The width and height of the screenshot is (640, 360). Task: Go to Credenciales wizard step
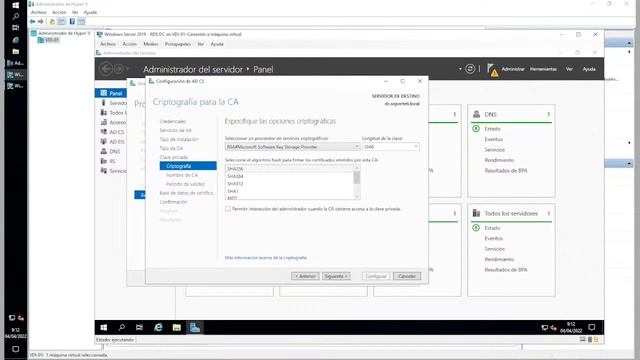173,122
